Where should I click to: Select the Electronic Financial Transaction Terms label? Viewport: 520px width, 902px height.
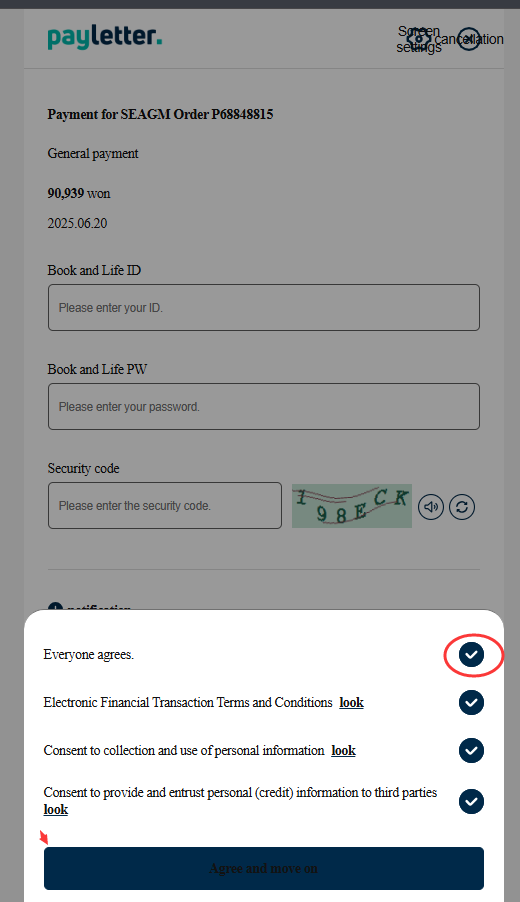pyautogui.click(x=188, y=702)
